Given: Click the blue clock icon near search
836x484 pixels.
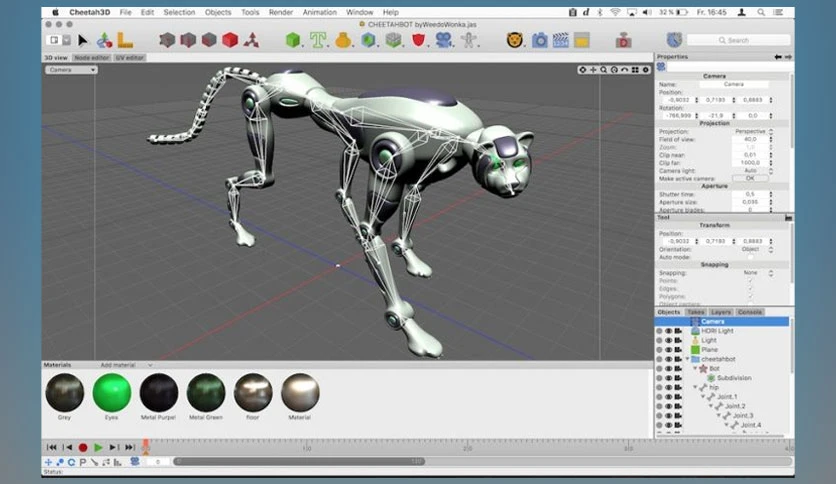Looking at the screenshot, I should tap(674, 40).
